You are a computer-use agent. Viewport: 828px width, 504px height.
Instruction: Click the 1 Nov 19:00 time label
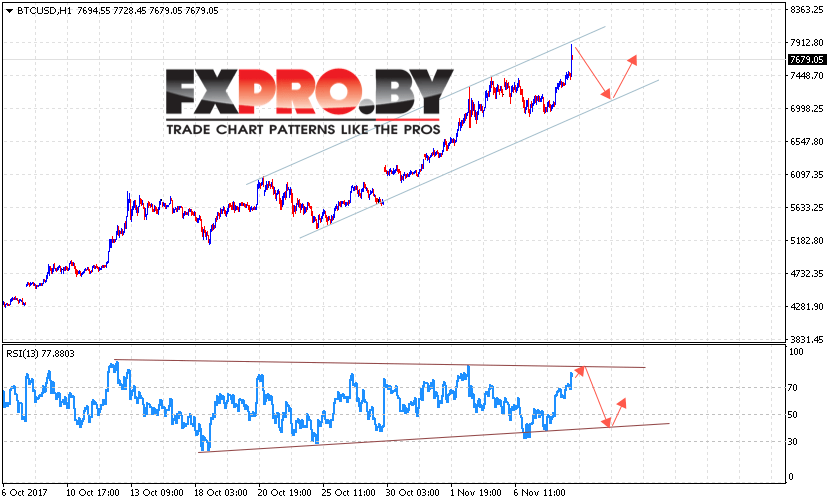[x=476, y=492]
